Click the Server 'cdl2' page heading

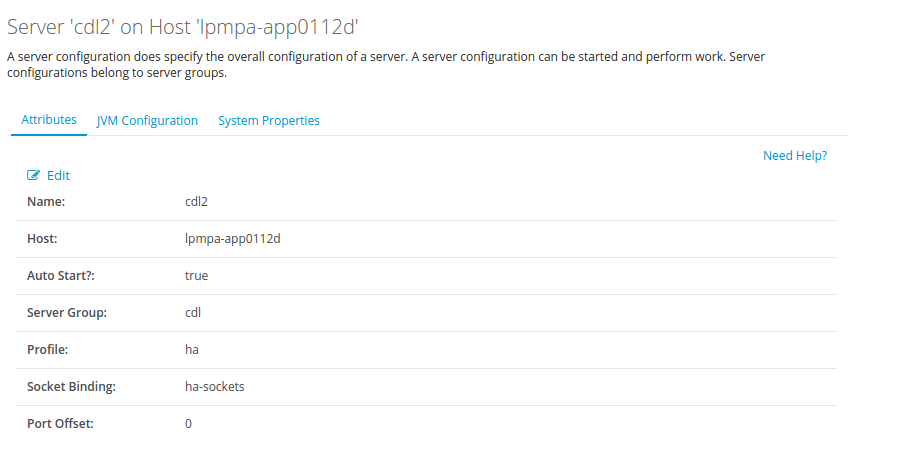click(x=182, y=27)
